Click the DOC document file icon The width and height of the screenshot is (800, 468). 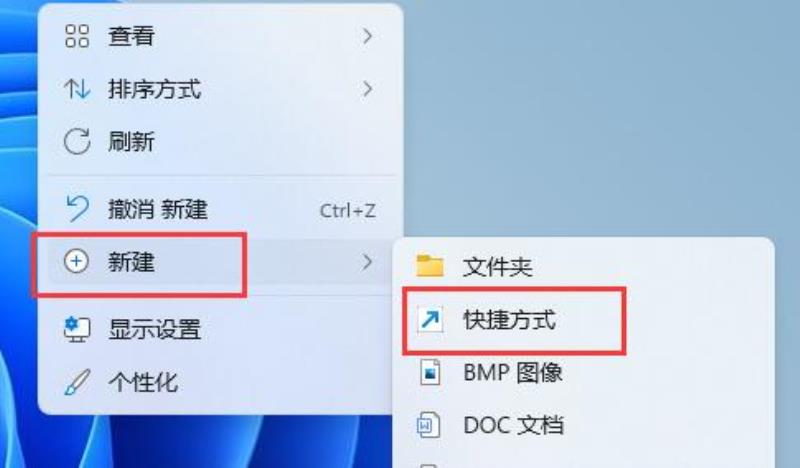[x=429, y=425]
